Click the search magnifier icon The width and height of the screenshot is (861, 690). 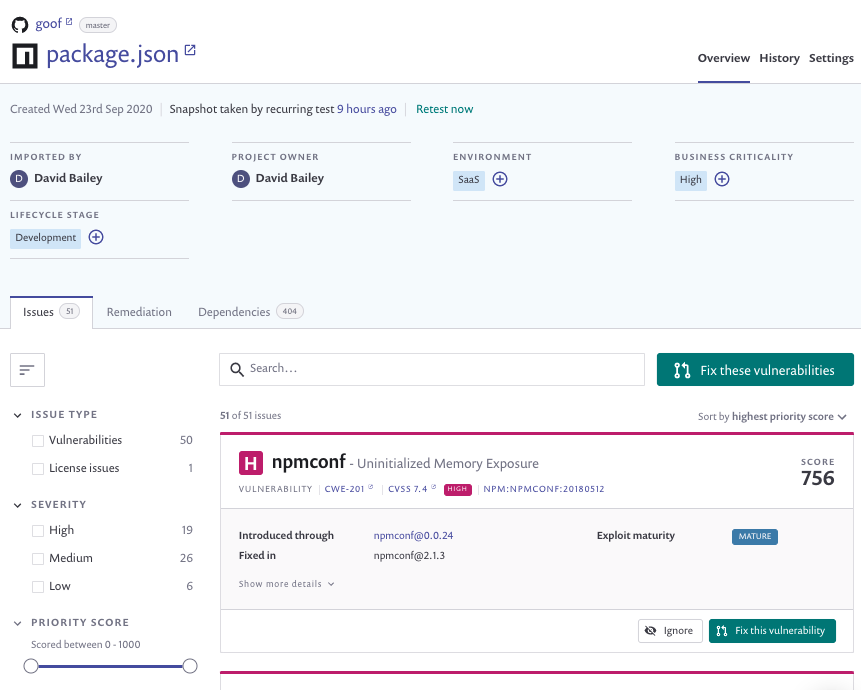point(237,369)
